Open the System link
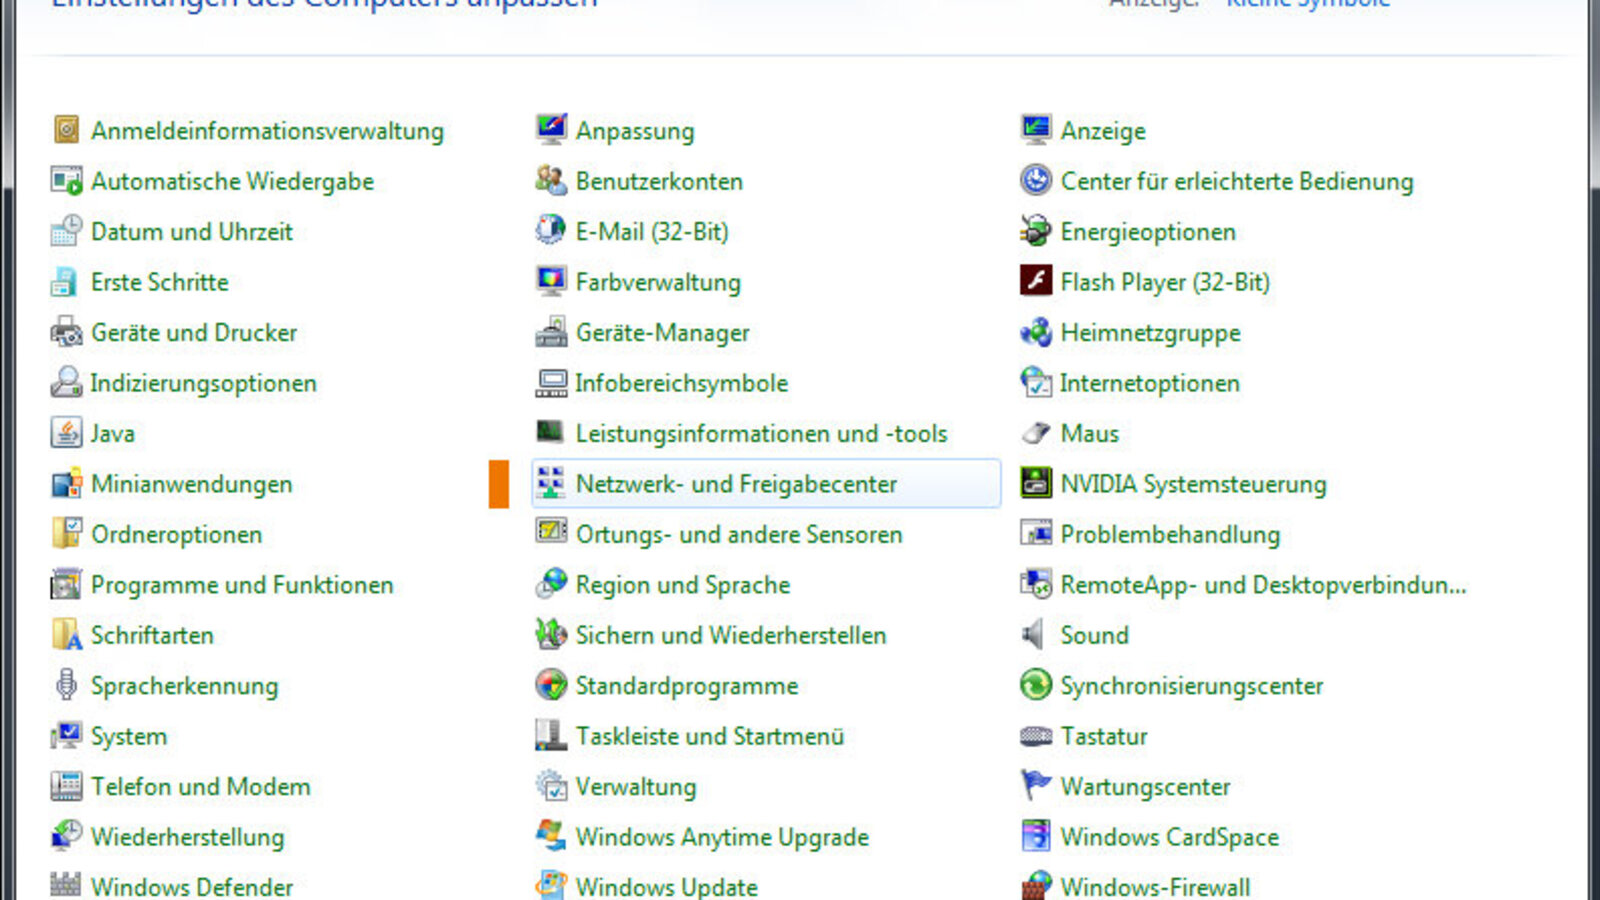The height and width of the screenshot is (900, 1600). (129, 736)
